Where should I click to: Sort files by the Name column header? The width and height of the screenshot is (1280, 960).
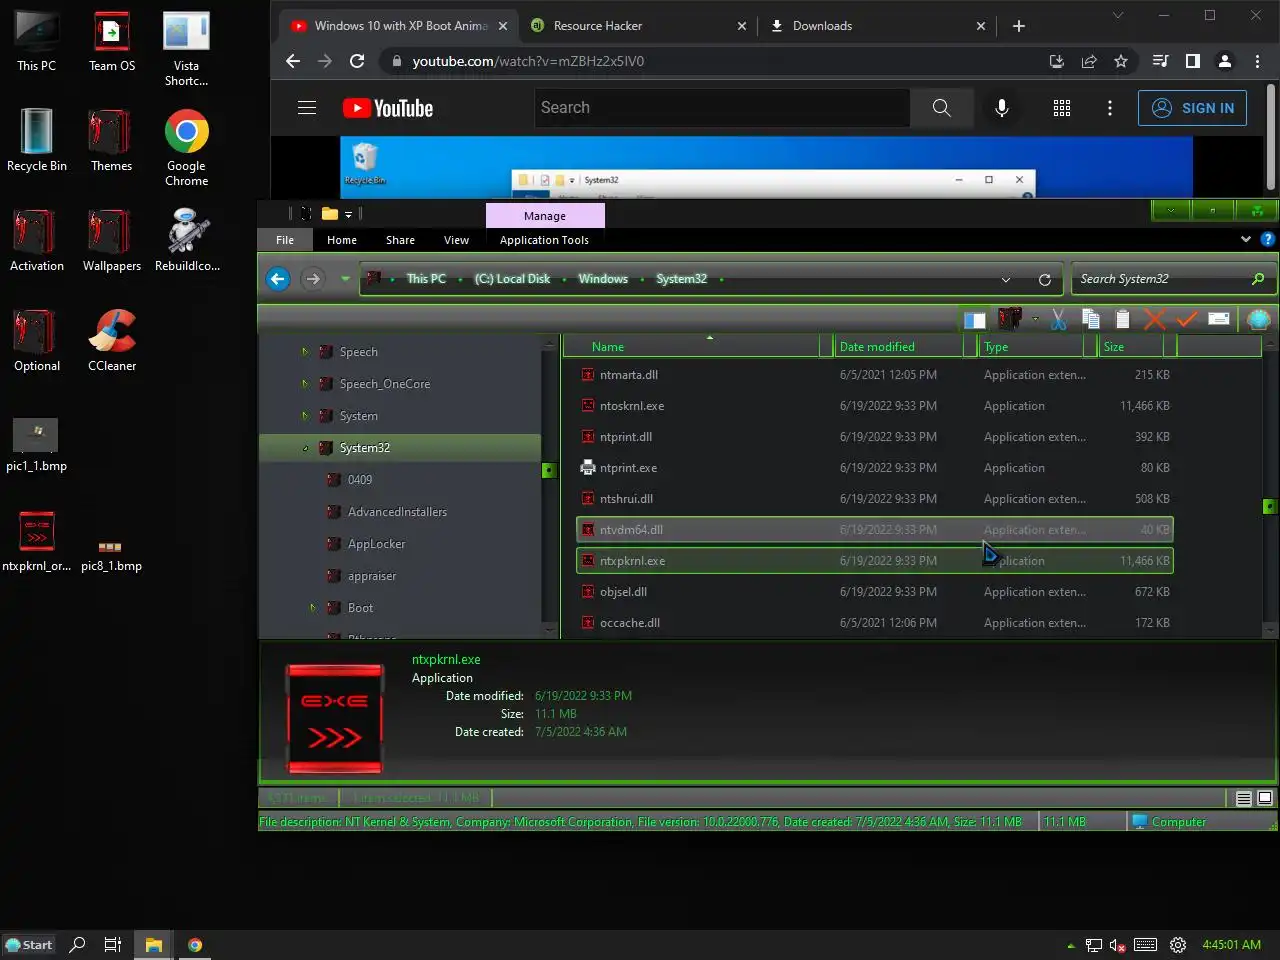click(690, 346)
